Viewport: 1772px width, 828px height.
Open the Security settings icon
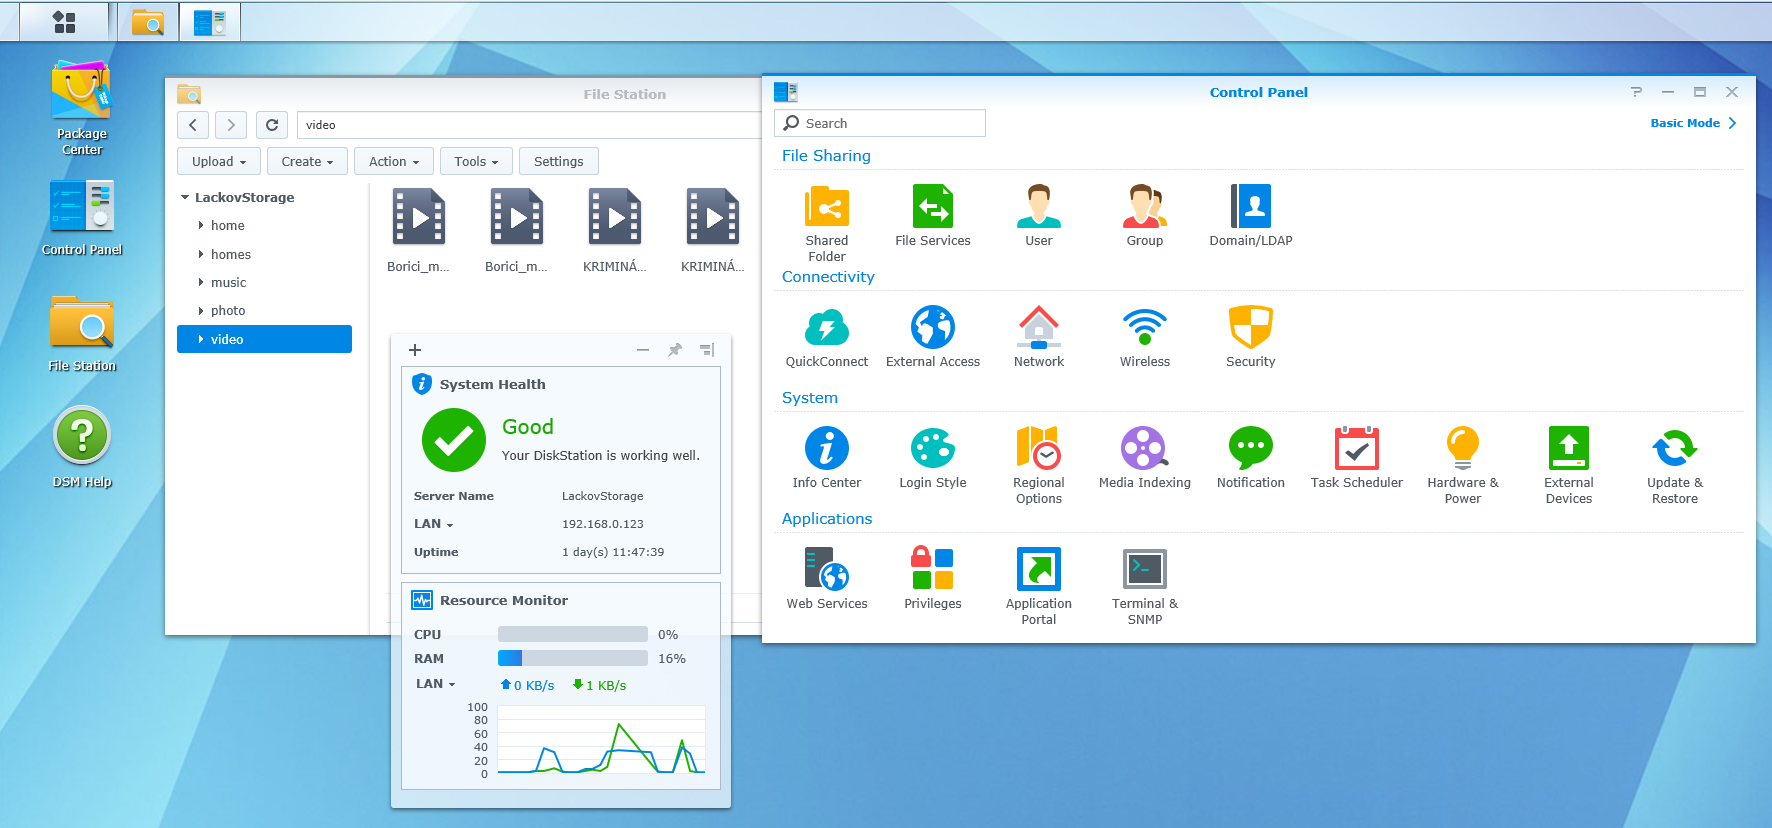click(1250, 328)
